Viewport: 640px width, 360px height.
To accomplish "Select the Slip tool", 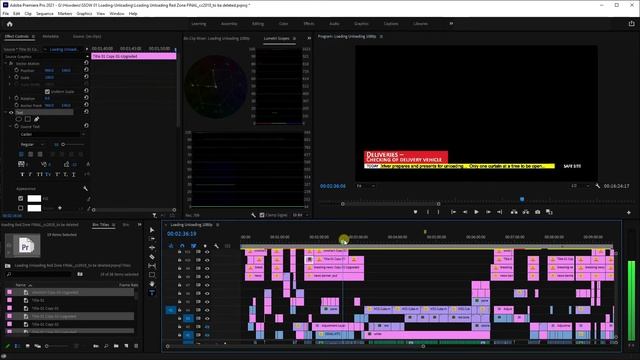I will [x=152, y=266].
